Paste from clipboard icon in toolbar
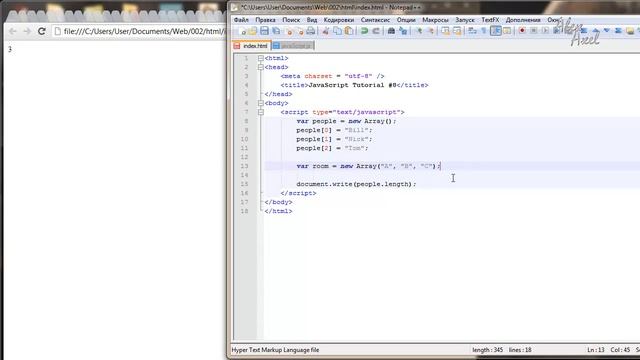The width and height of the screenshot is (640, 360). (x=349, y=31)
